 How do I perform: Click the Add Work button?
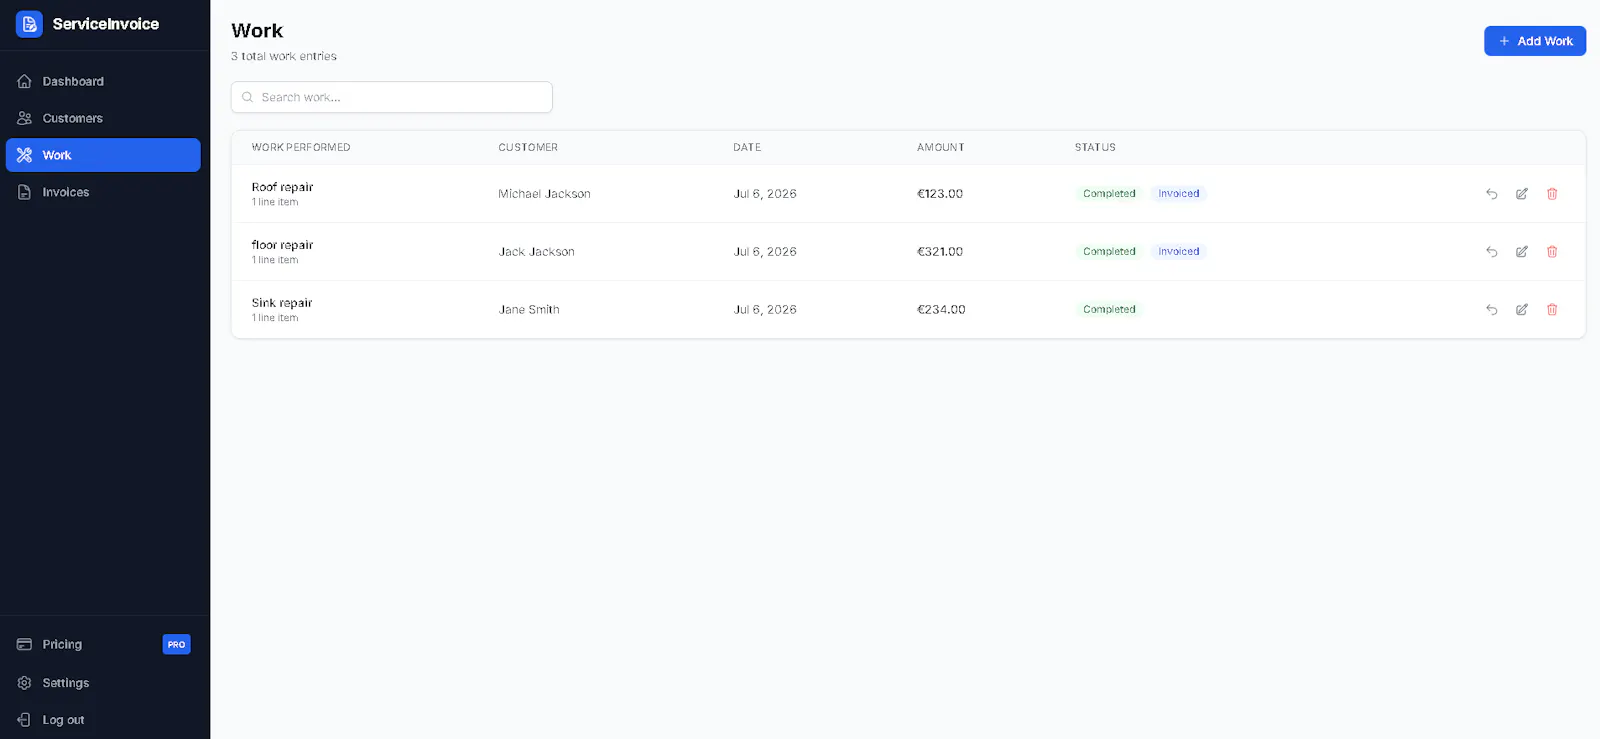click(1535, 41)
